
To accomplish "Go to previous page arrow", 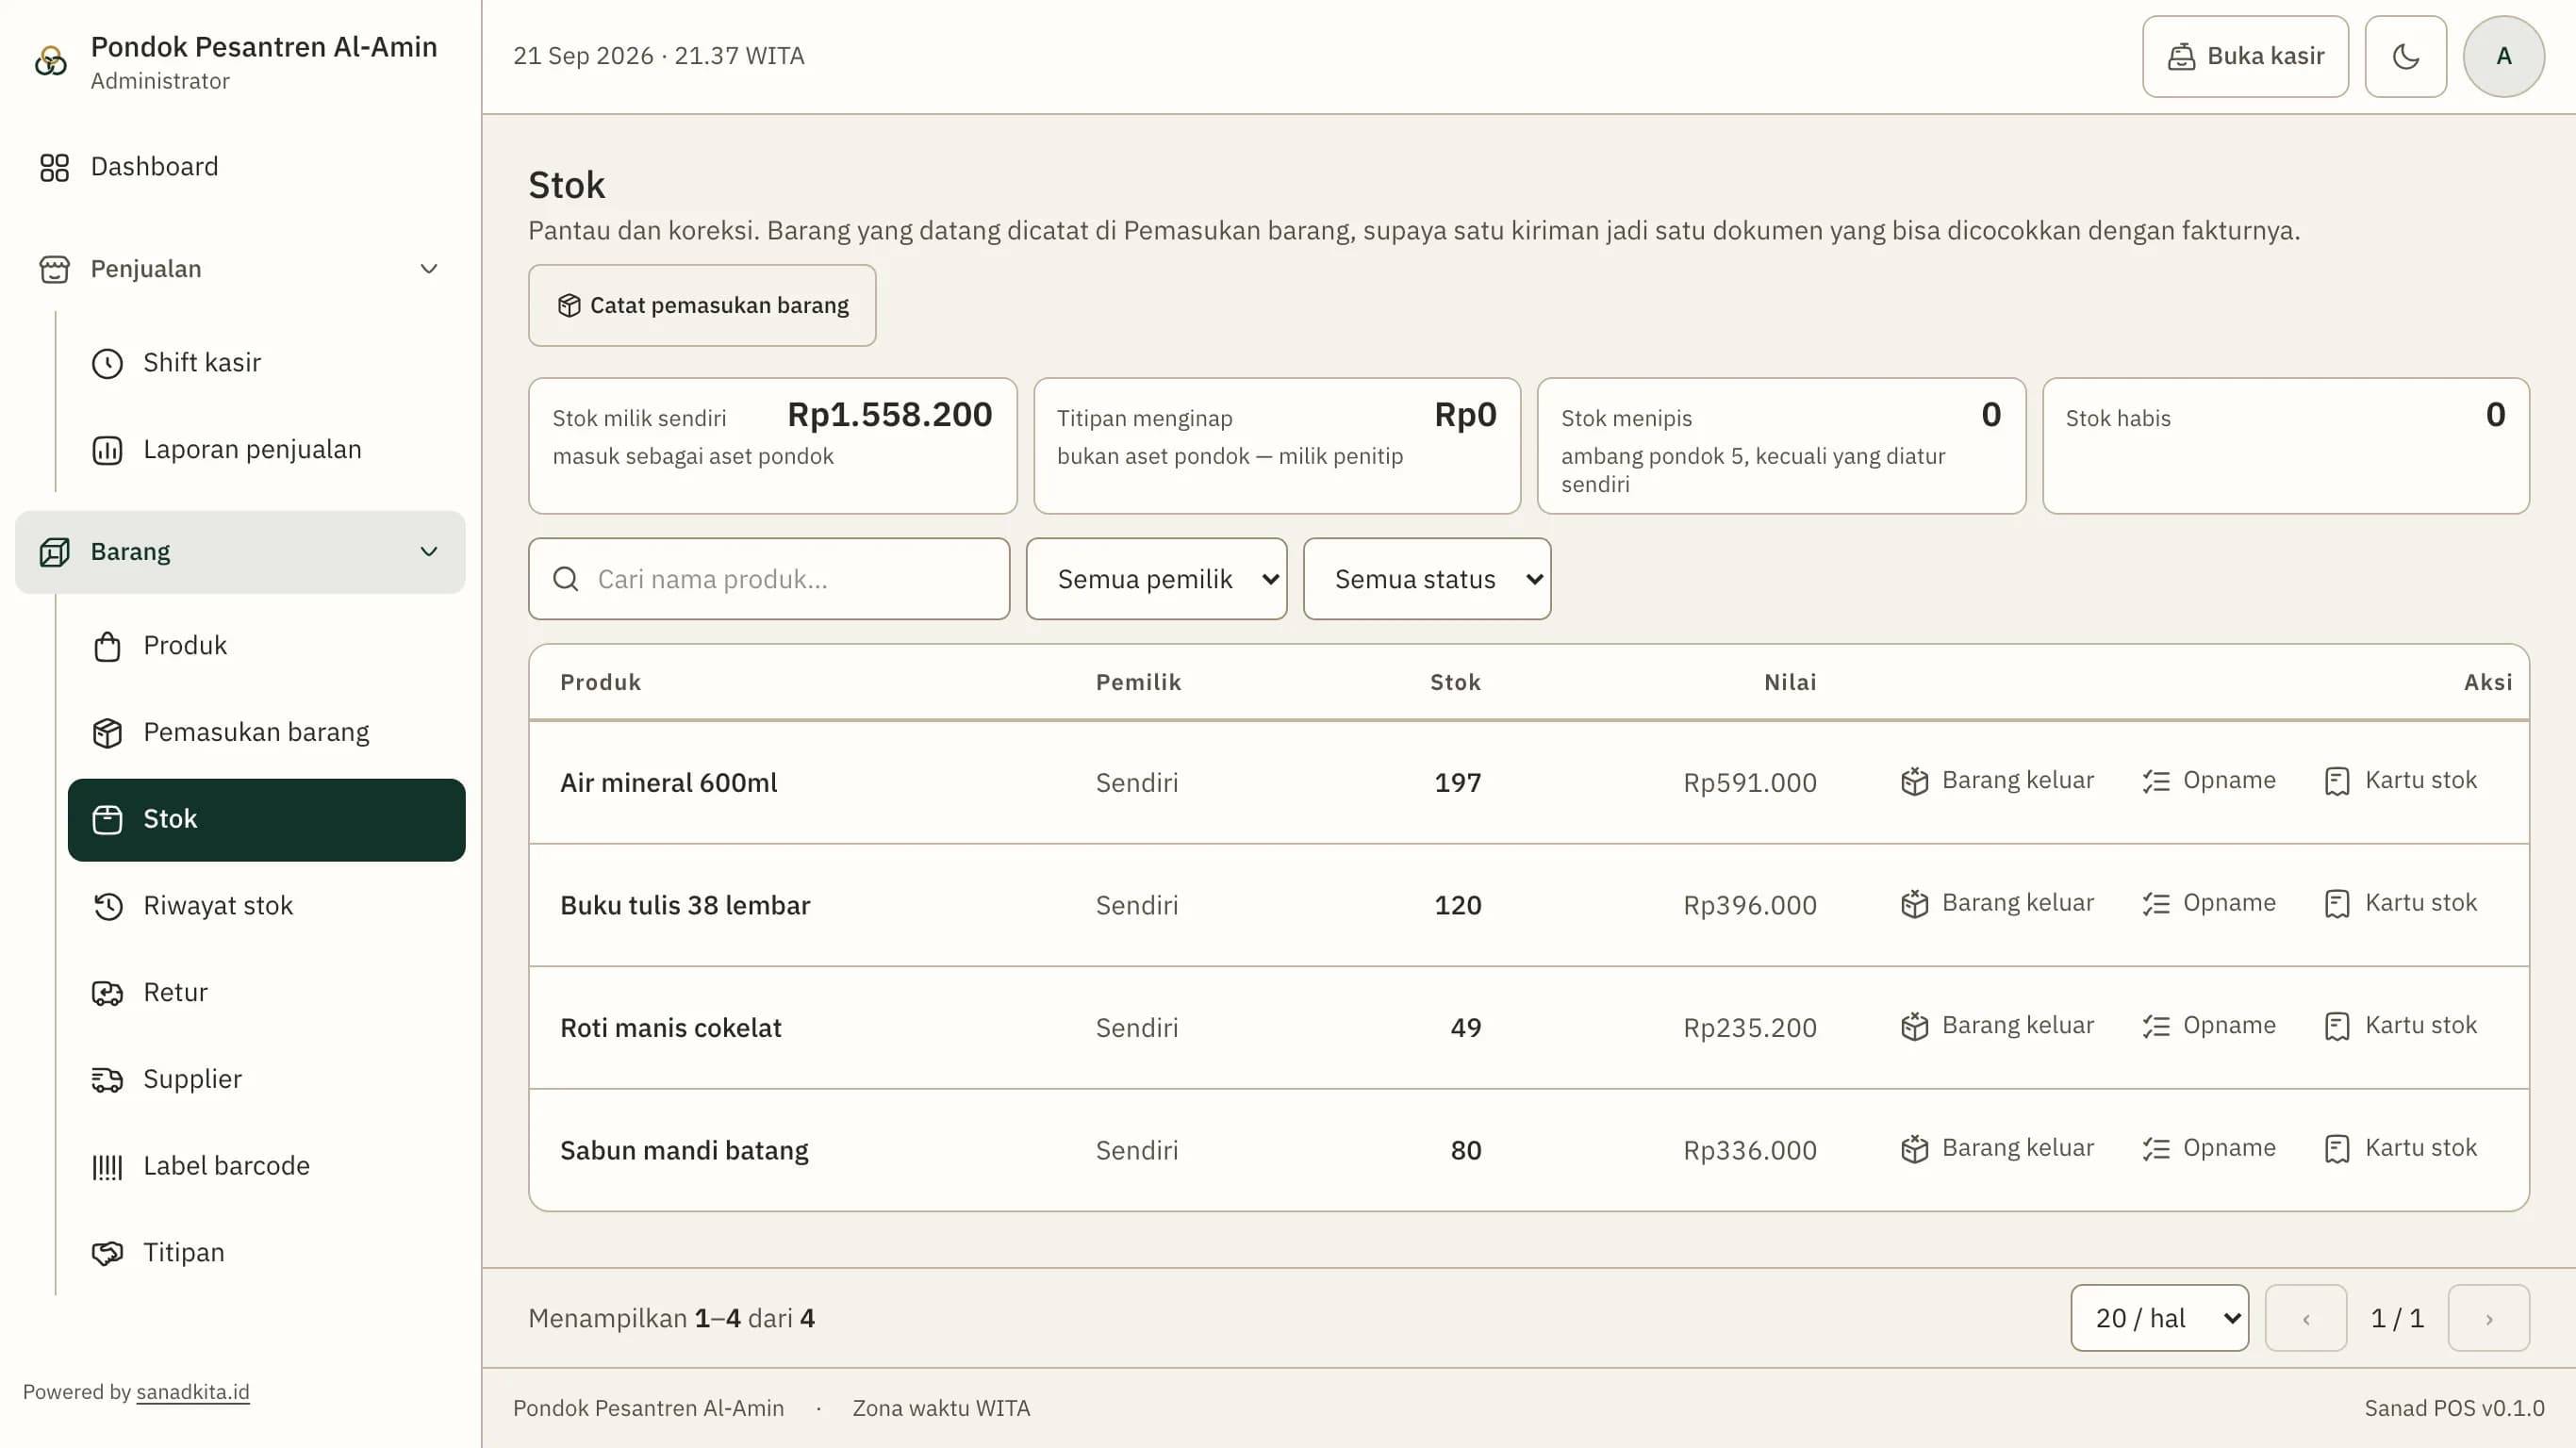I will [2305, 1318].
